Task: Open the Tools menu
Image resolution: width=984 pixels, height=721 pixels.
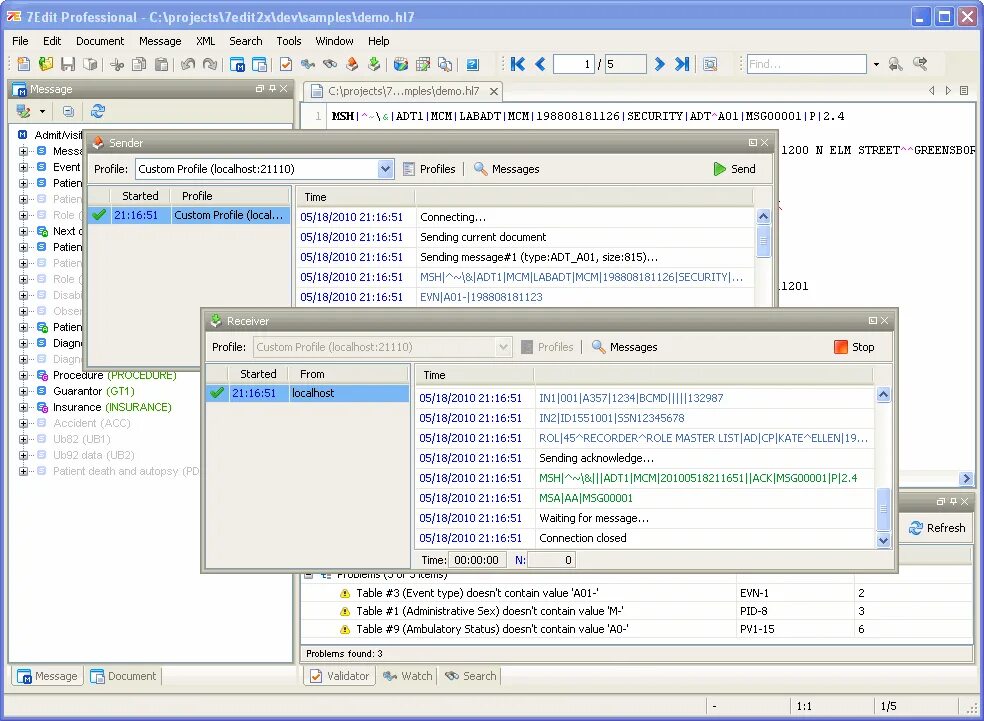Action: (289, 41)
